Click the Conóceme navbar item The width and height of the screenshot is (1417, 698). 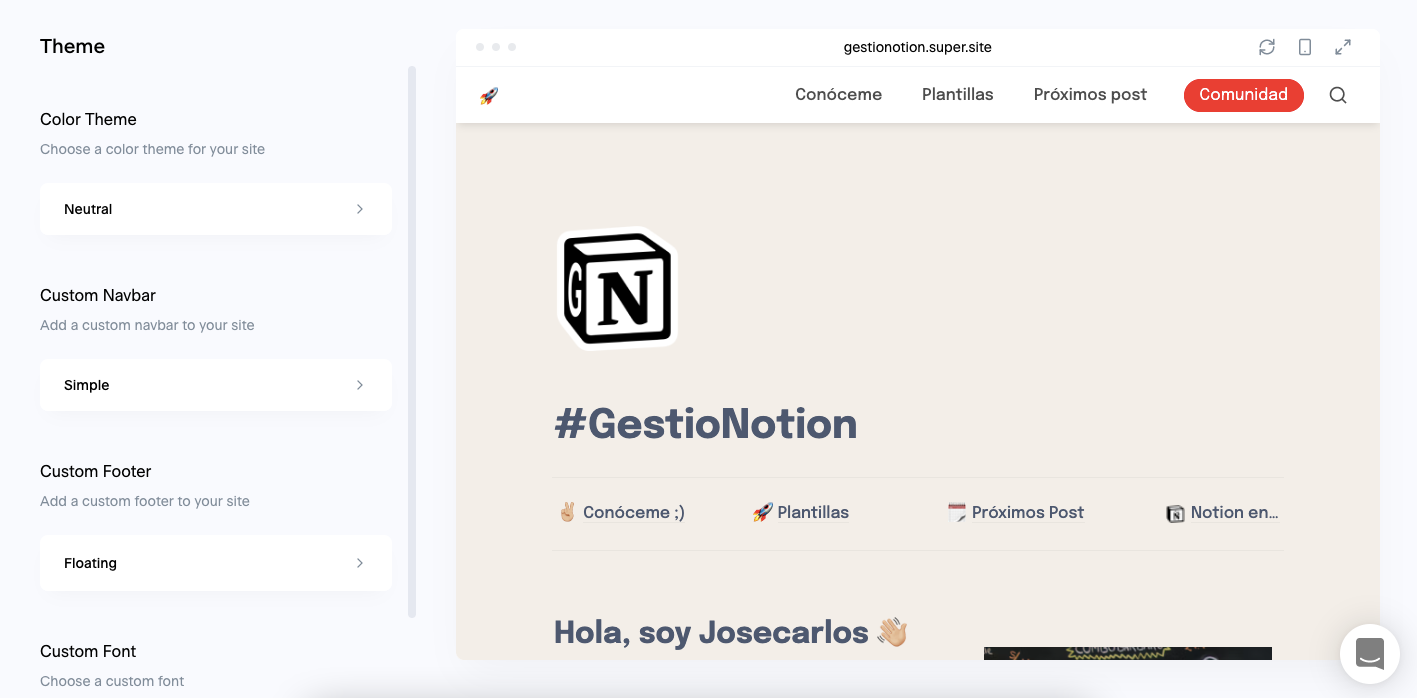(838, 95)
